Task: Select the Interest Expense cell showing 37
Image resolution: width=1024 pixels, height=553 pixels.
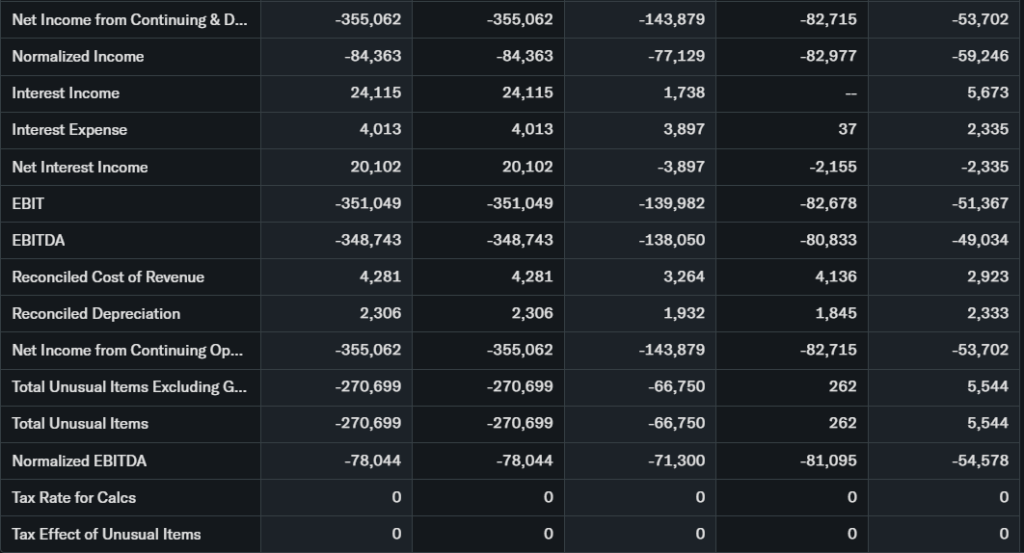Action: [848, 130]
